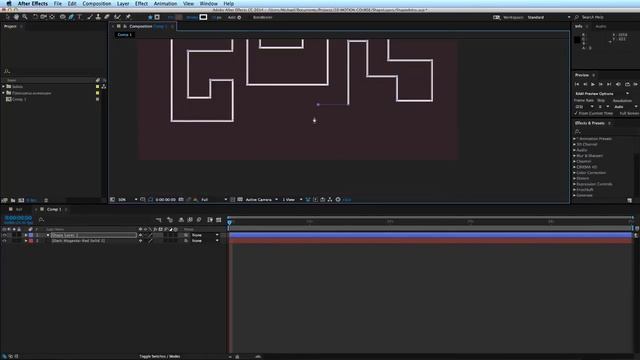Viewport: 640px width, 360px height.
Task: Click the timeline current-time indicator
Action: click(x=230, y=222)
